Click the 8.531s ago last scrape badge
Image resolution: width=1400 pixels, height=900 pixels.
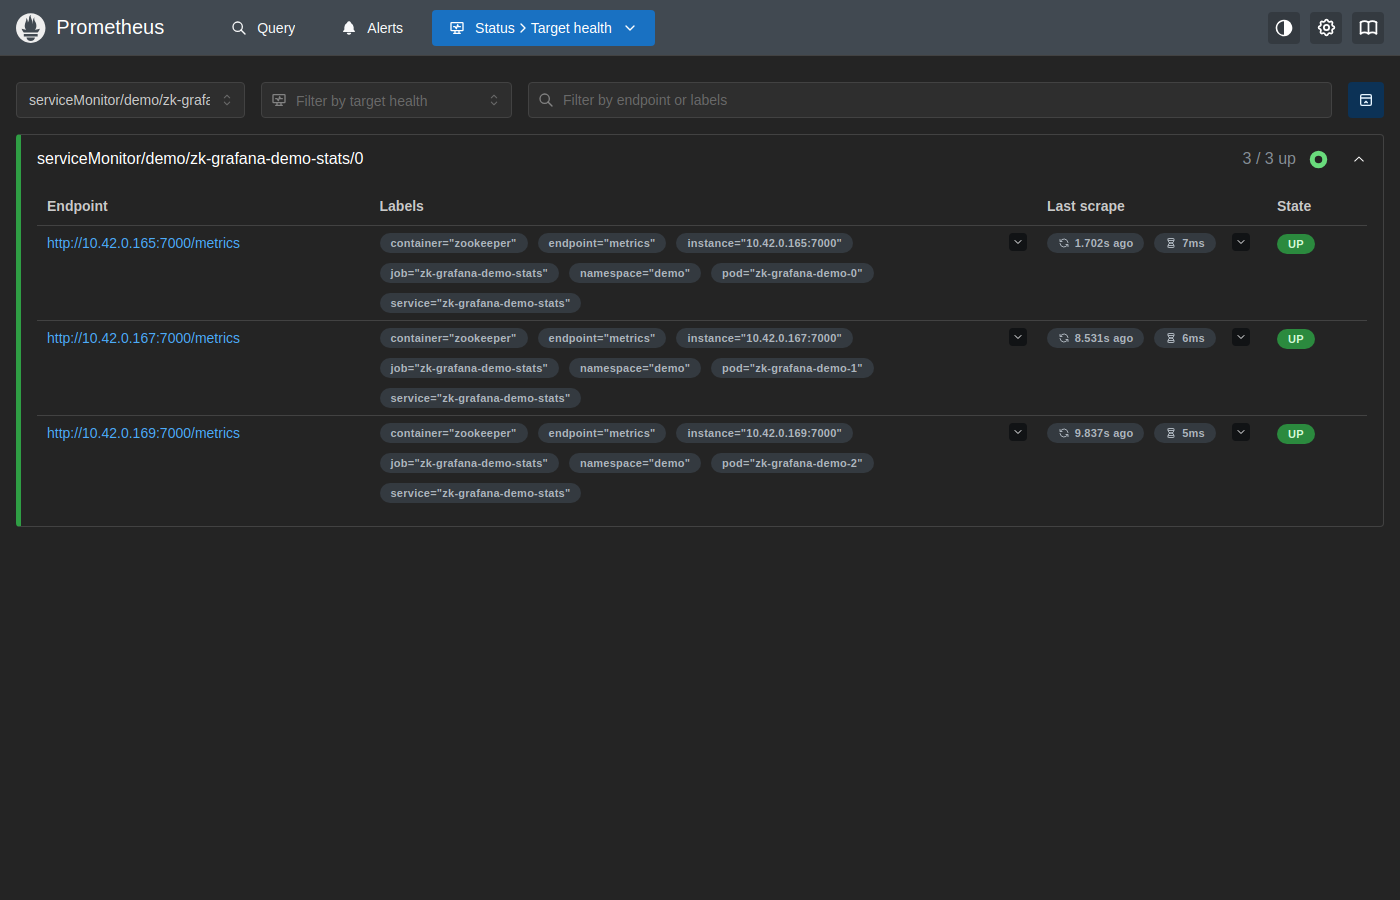[1095, 338]
